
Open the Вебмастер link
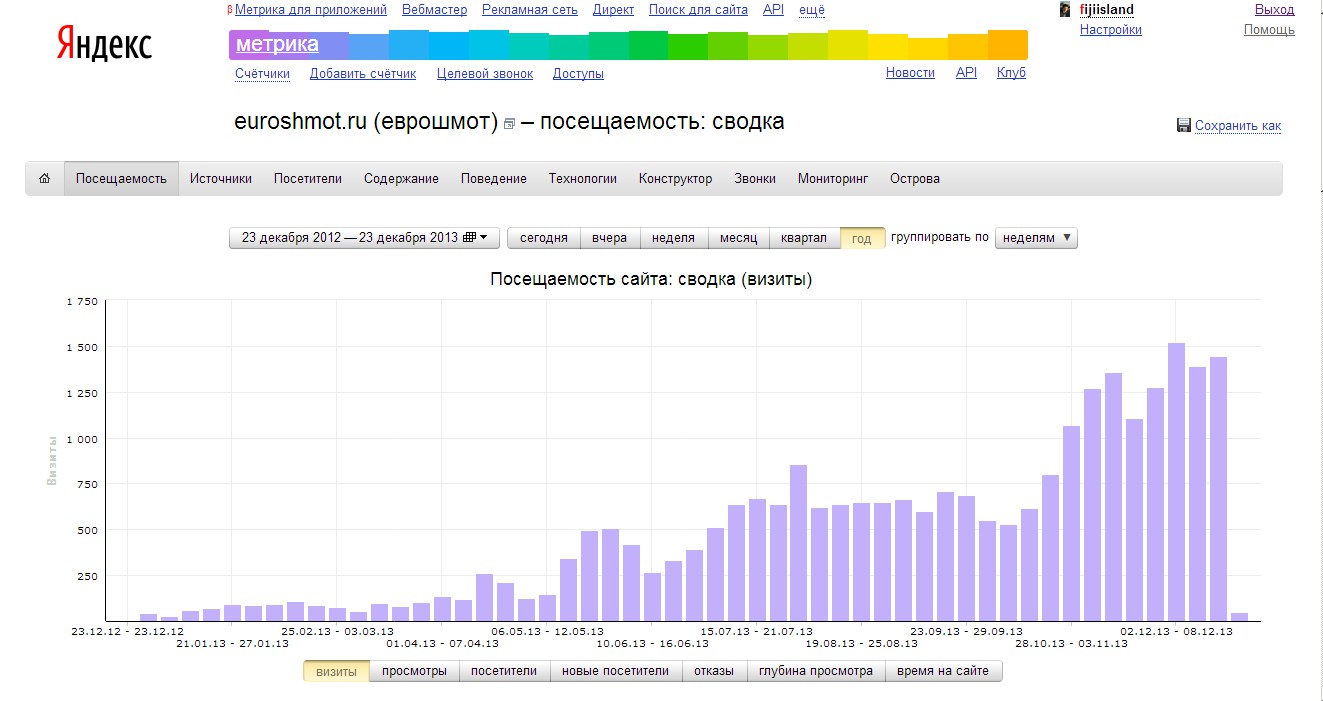coord(434,10)
